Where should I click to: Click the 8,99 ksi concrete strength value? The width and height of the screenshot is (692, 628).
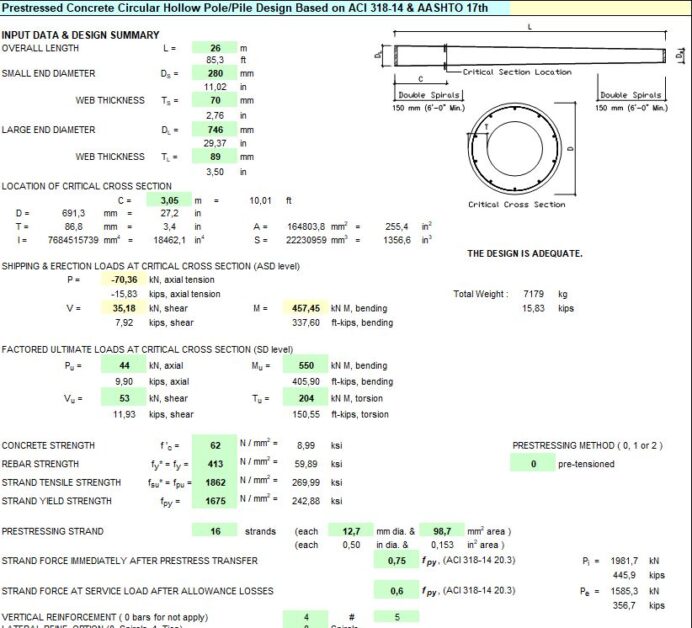(x=306, y=445)
